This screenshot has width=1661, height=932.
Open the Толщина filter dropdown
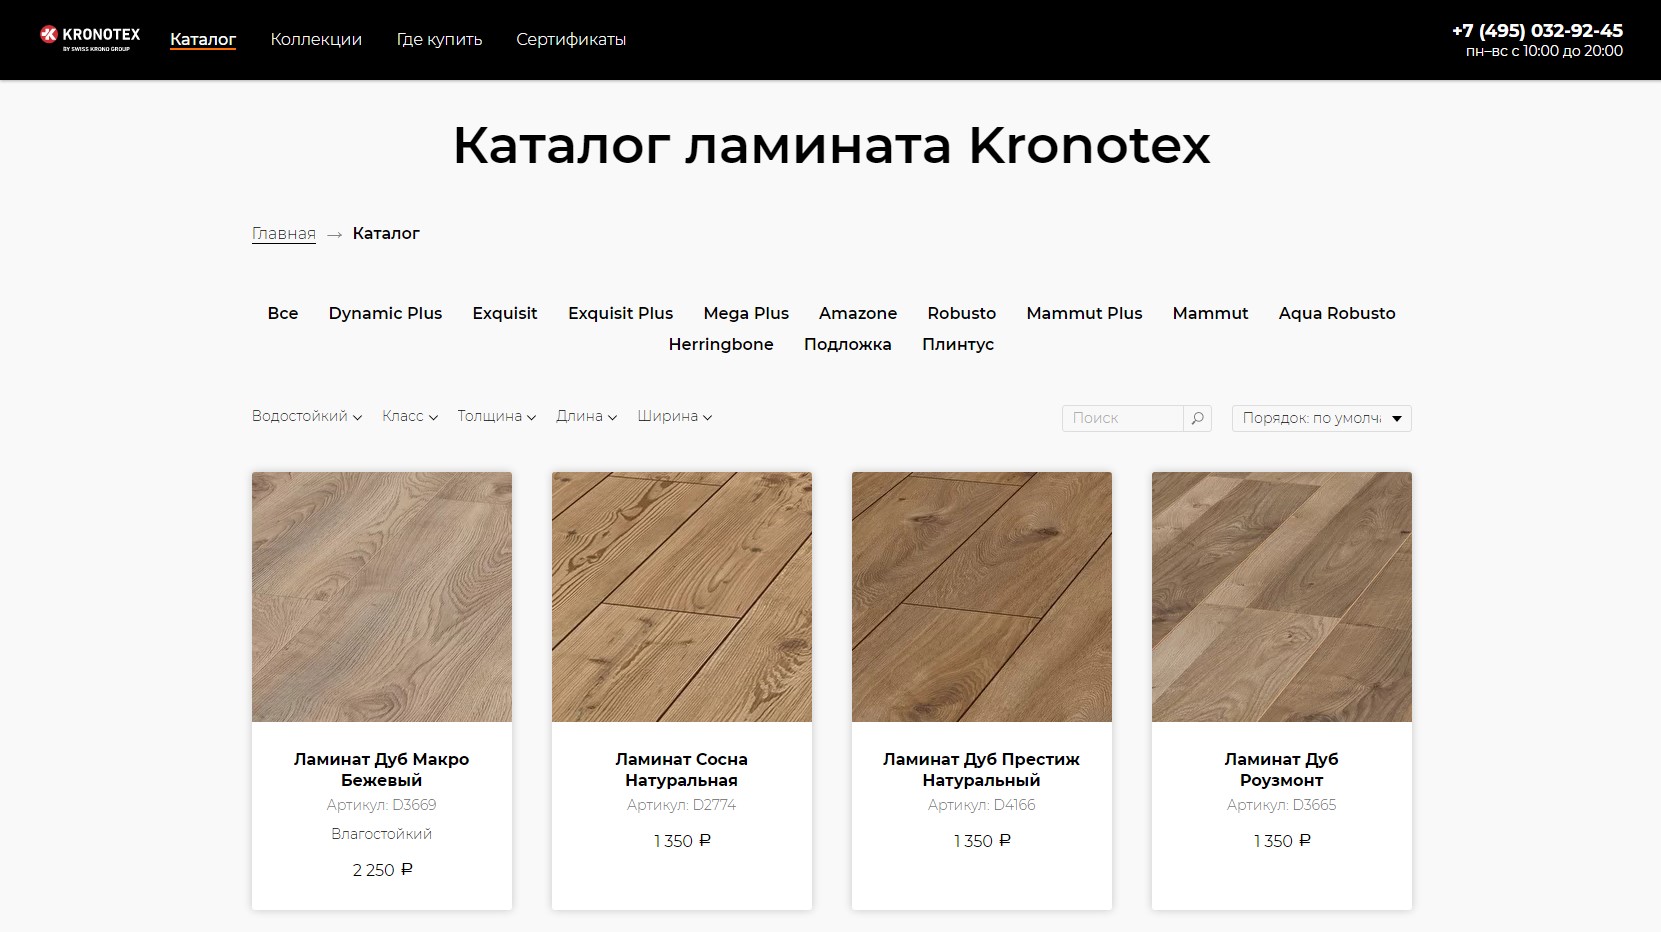496,417
